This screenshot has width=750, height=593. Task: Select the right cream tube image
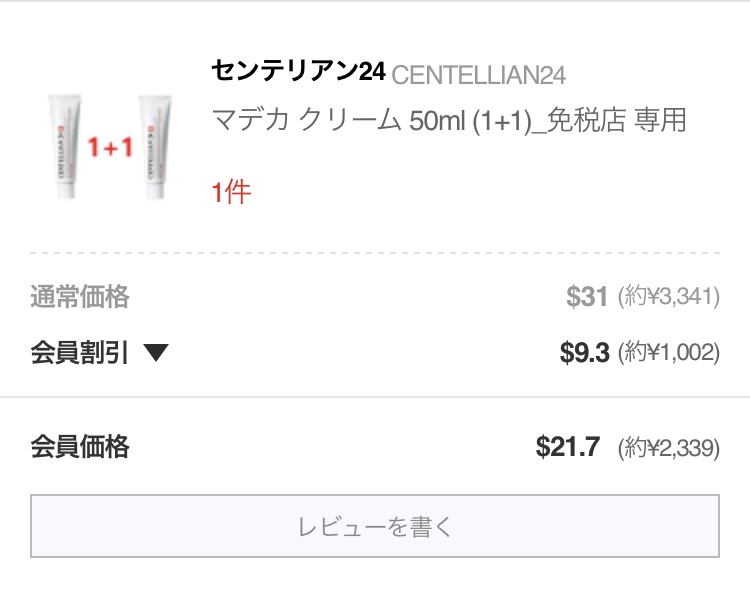pyautogui.click(x=154, y=146)
